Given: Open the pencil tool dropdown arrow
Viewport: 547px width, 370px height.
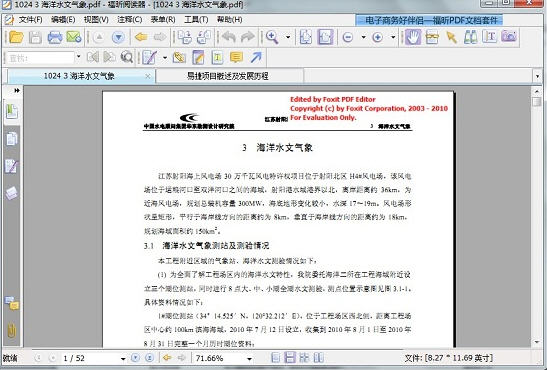Looking at the screenshot, I should (x=165, y=58).
